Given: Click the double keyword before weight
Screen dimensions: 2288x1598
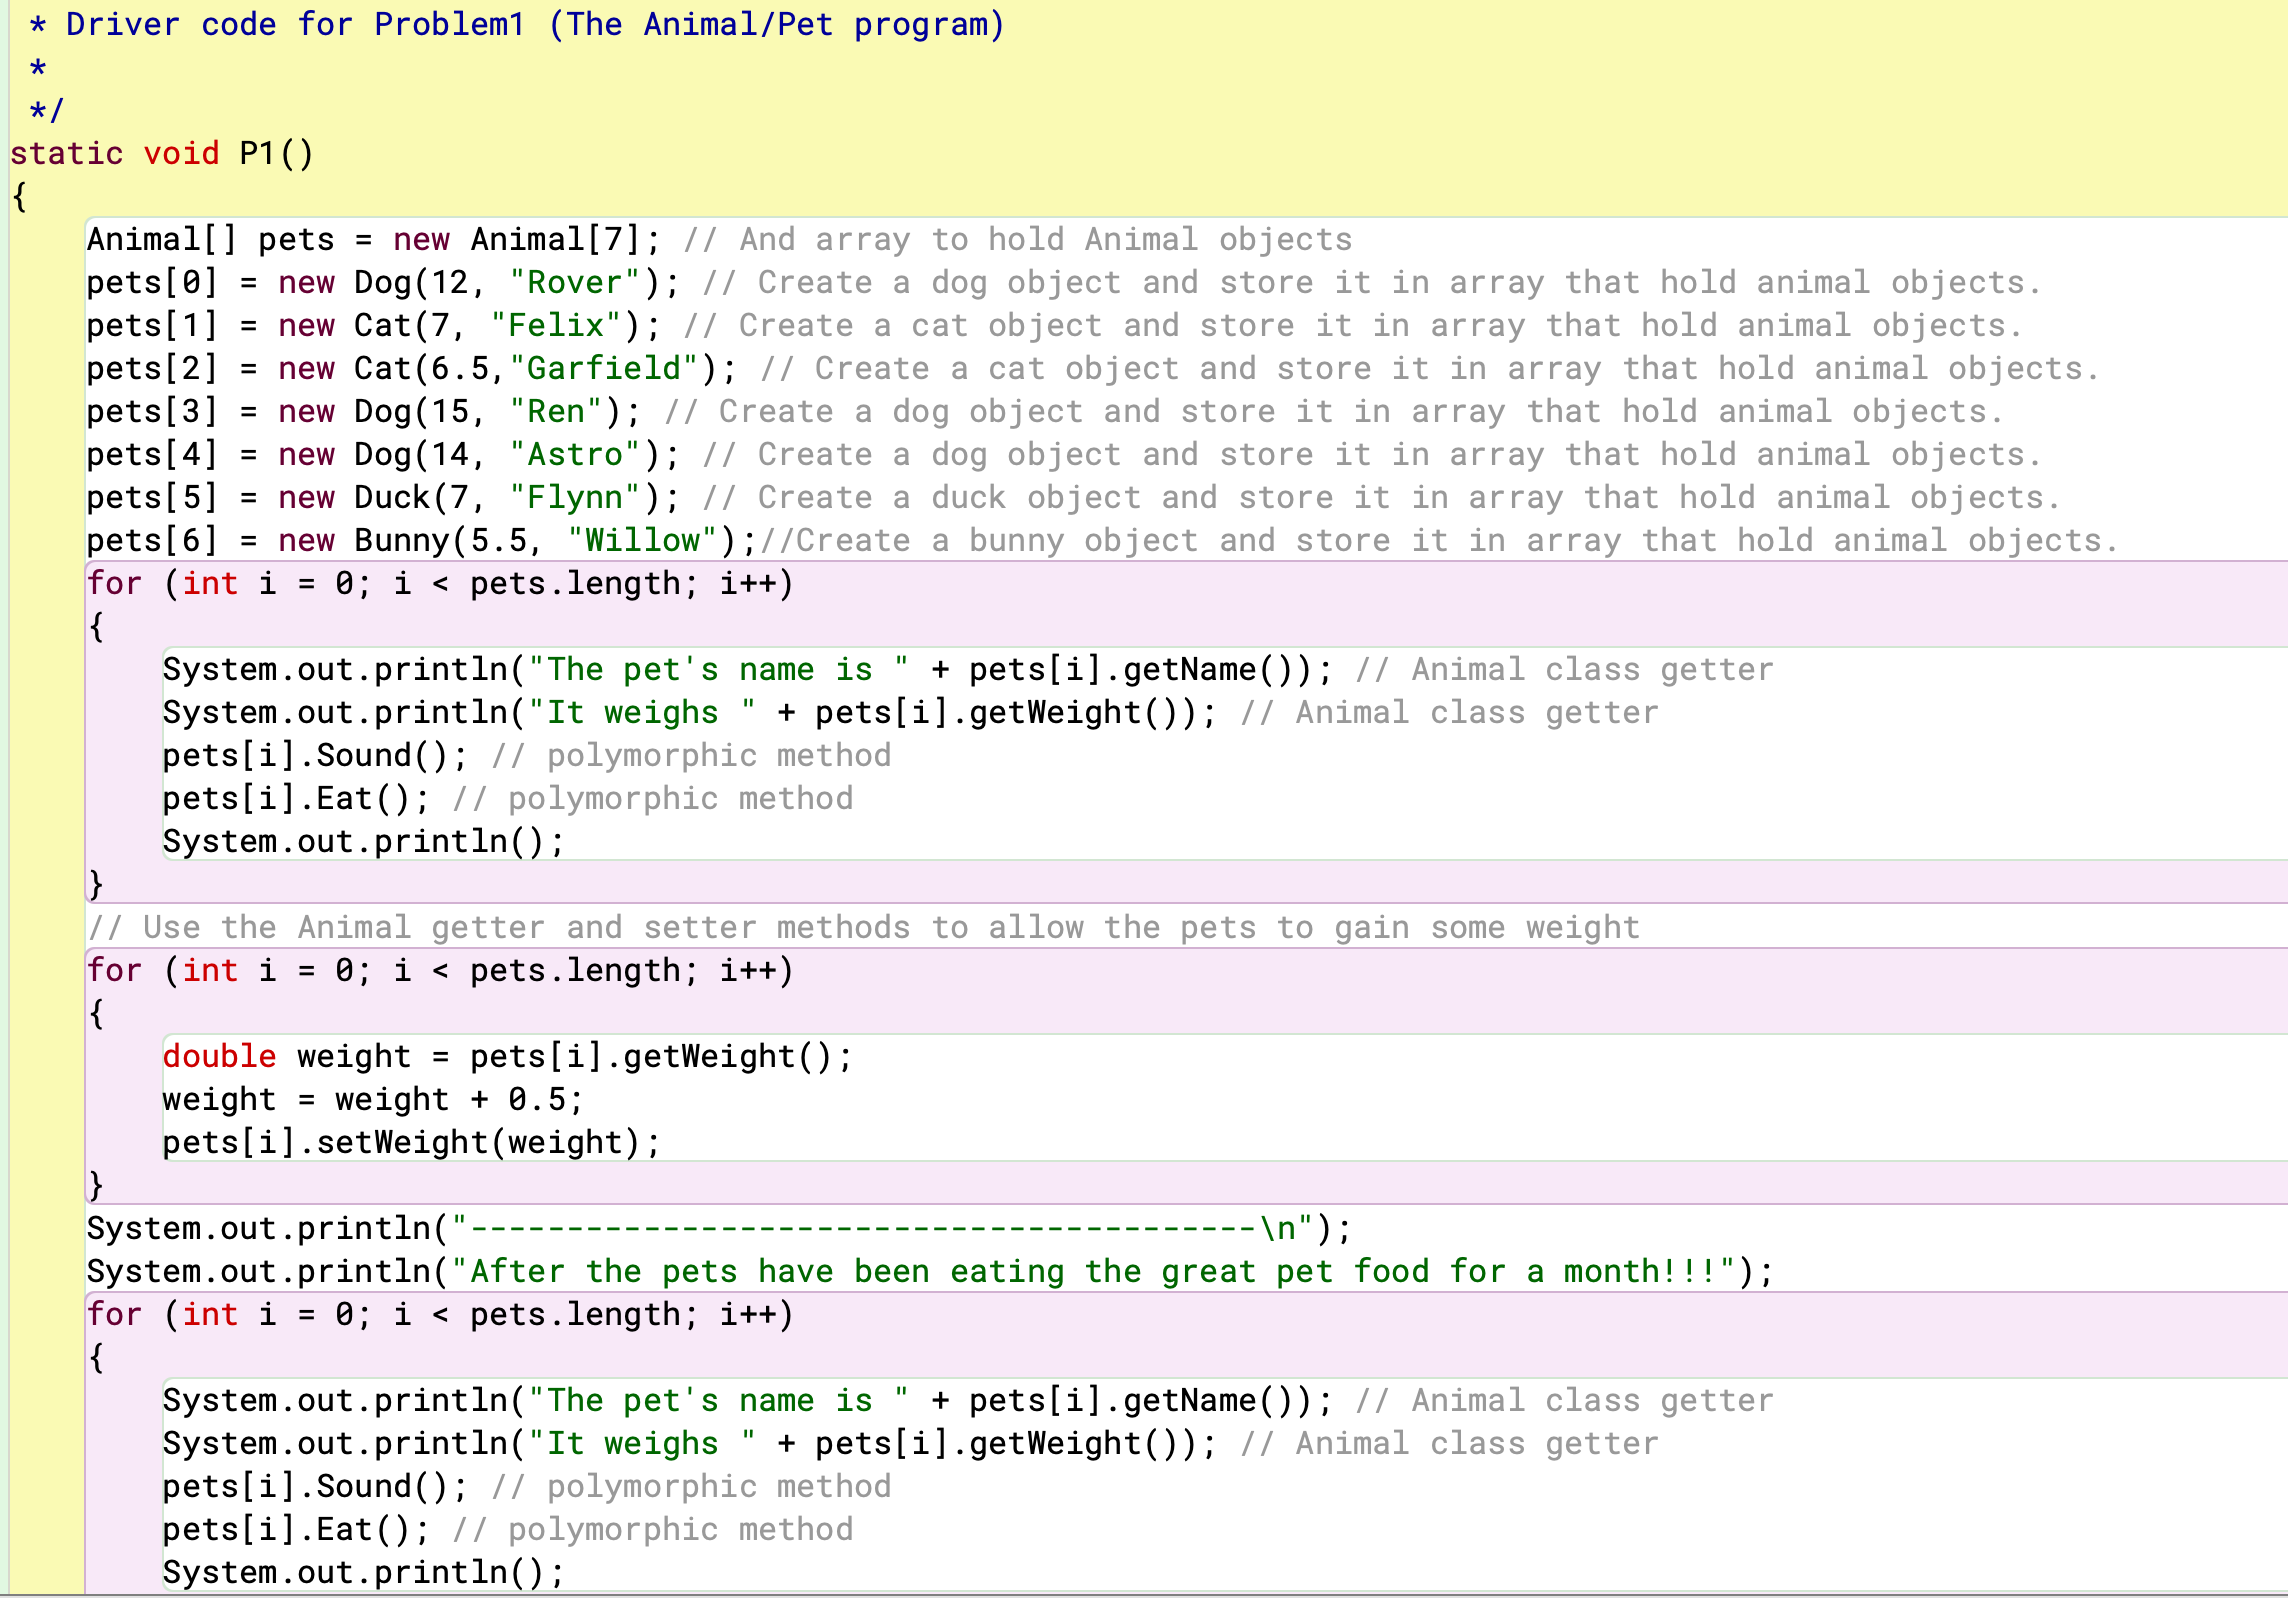Looking at the screenshot, I should [x=219, y=1057].
